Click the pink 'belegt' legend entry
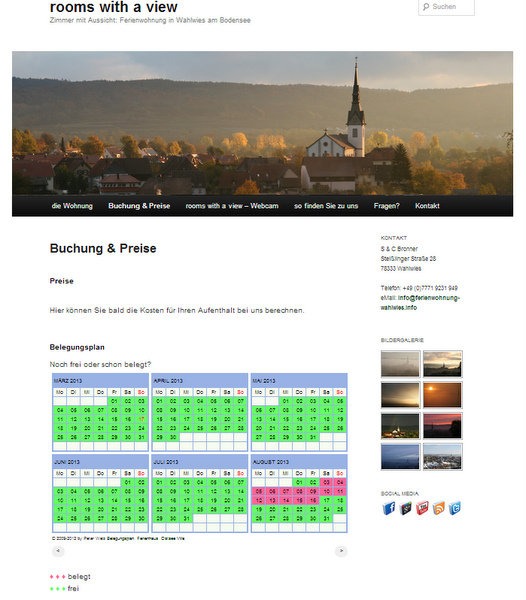 click(70, 576)
